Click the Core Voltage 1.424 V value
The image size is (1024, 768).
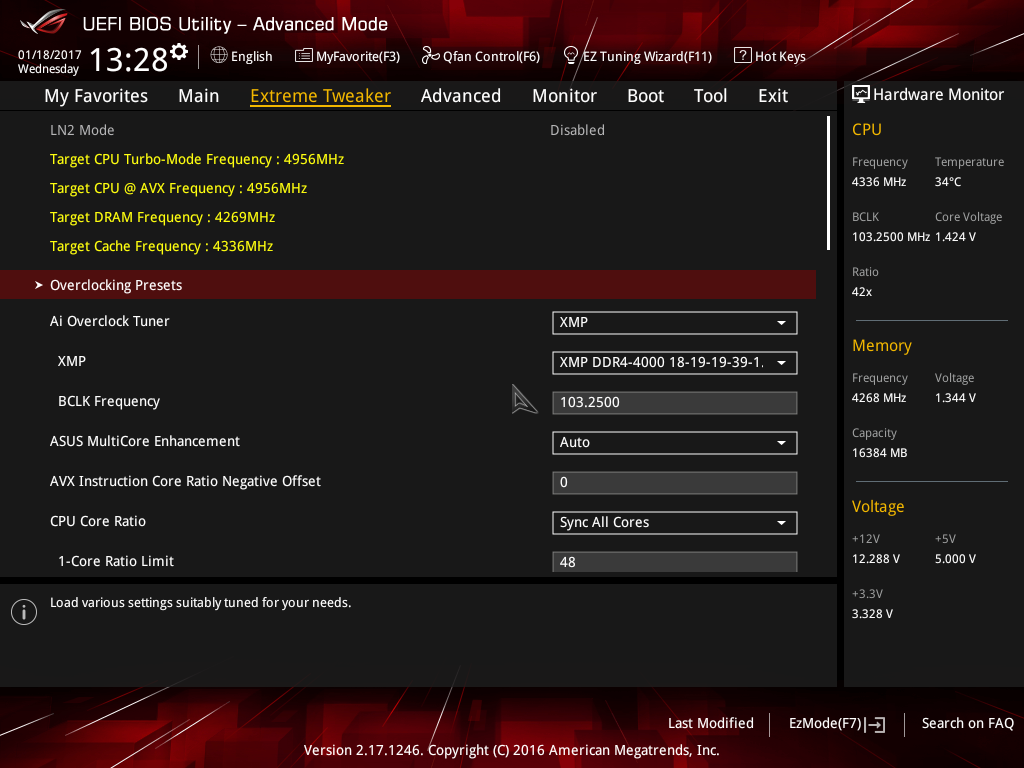[955, 236]
